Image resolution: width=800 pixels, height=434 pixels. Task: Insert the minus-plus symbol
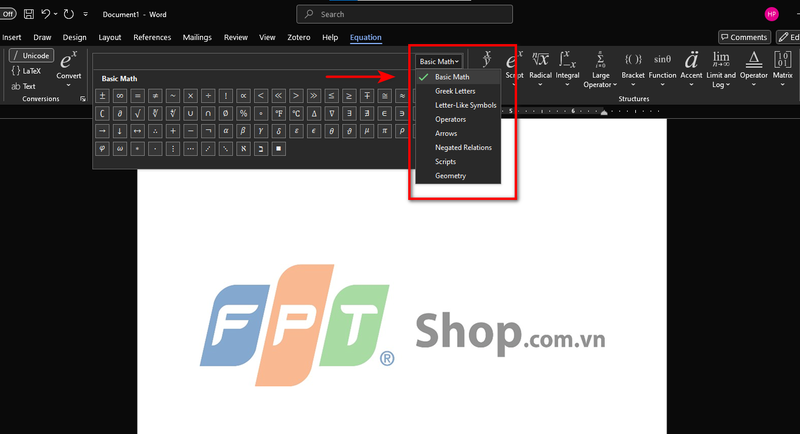tap(367, 95)
